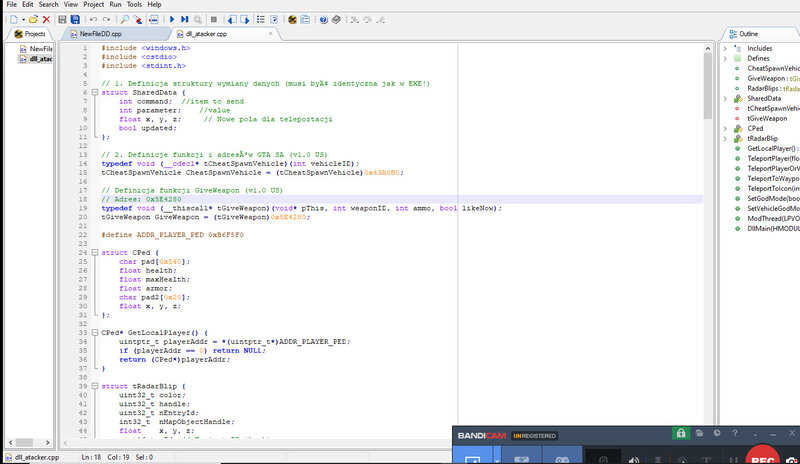
Task: Open the Search menu
Action: (48, 4)
